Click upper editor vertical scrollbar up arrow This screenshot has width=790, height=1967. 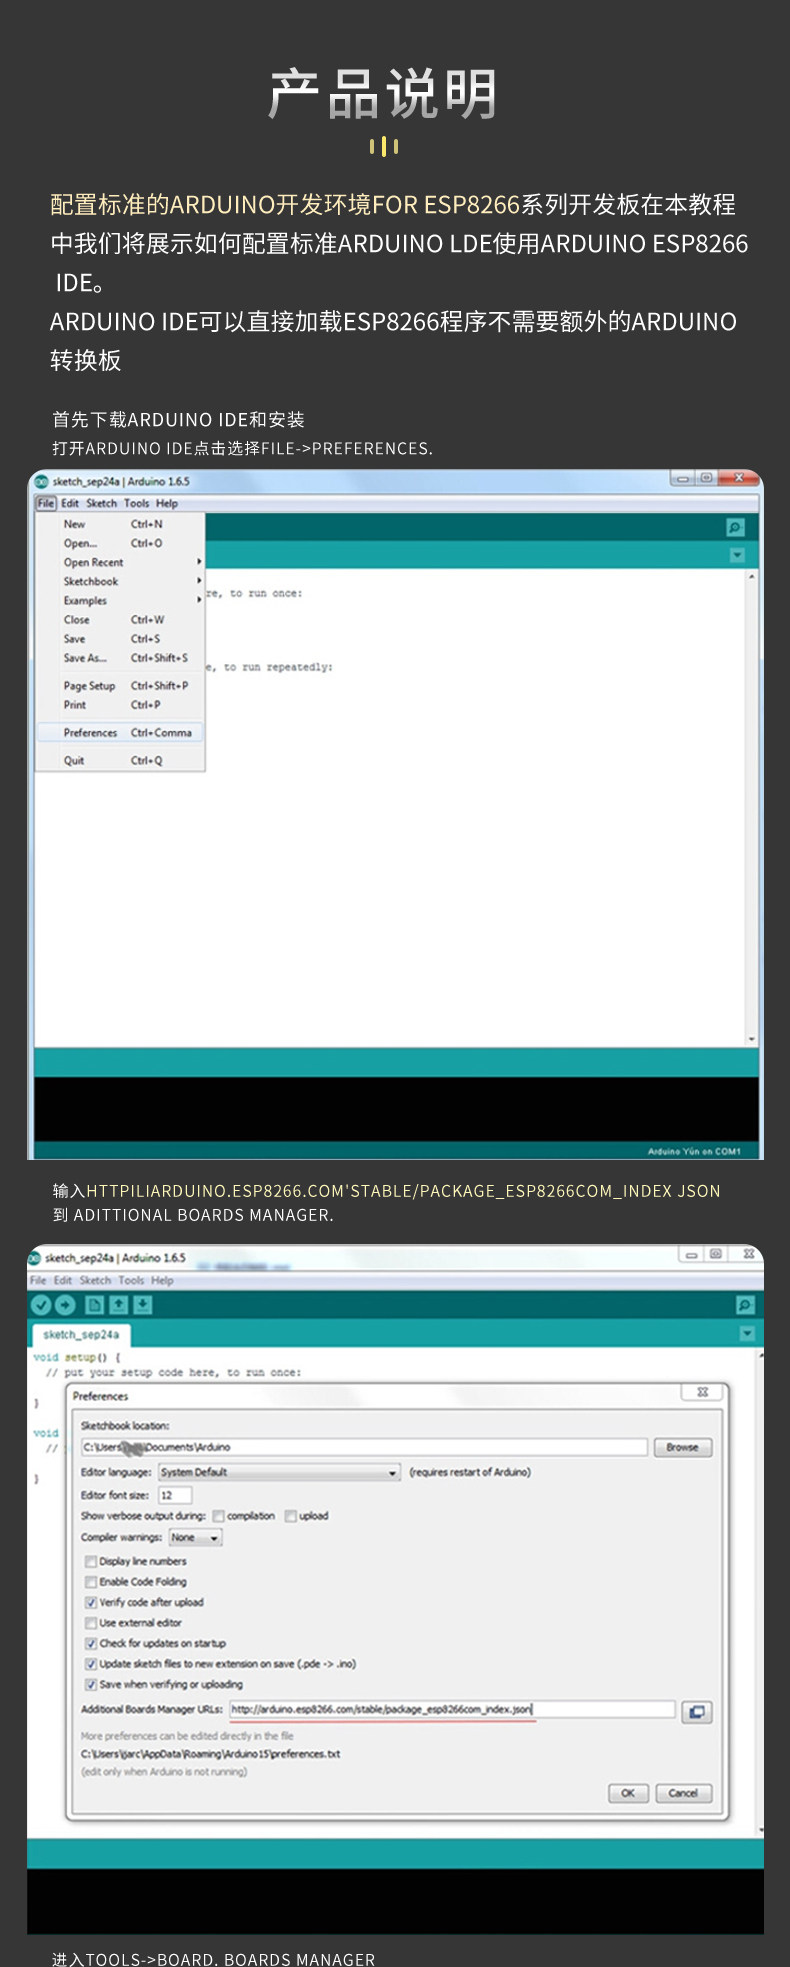click(x=752, y=578)
